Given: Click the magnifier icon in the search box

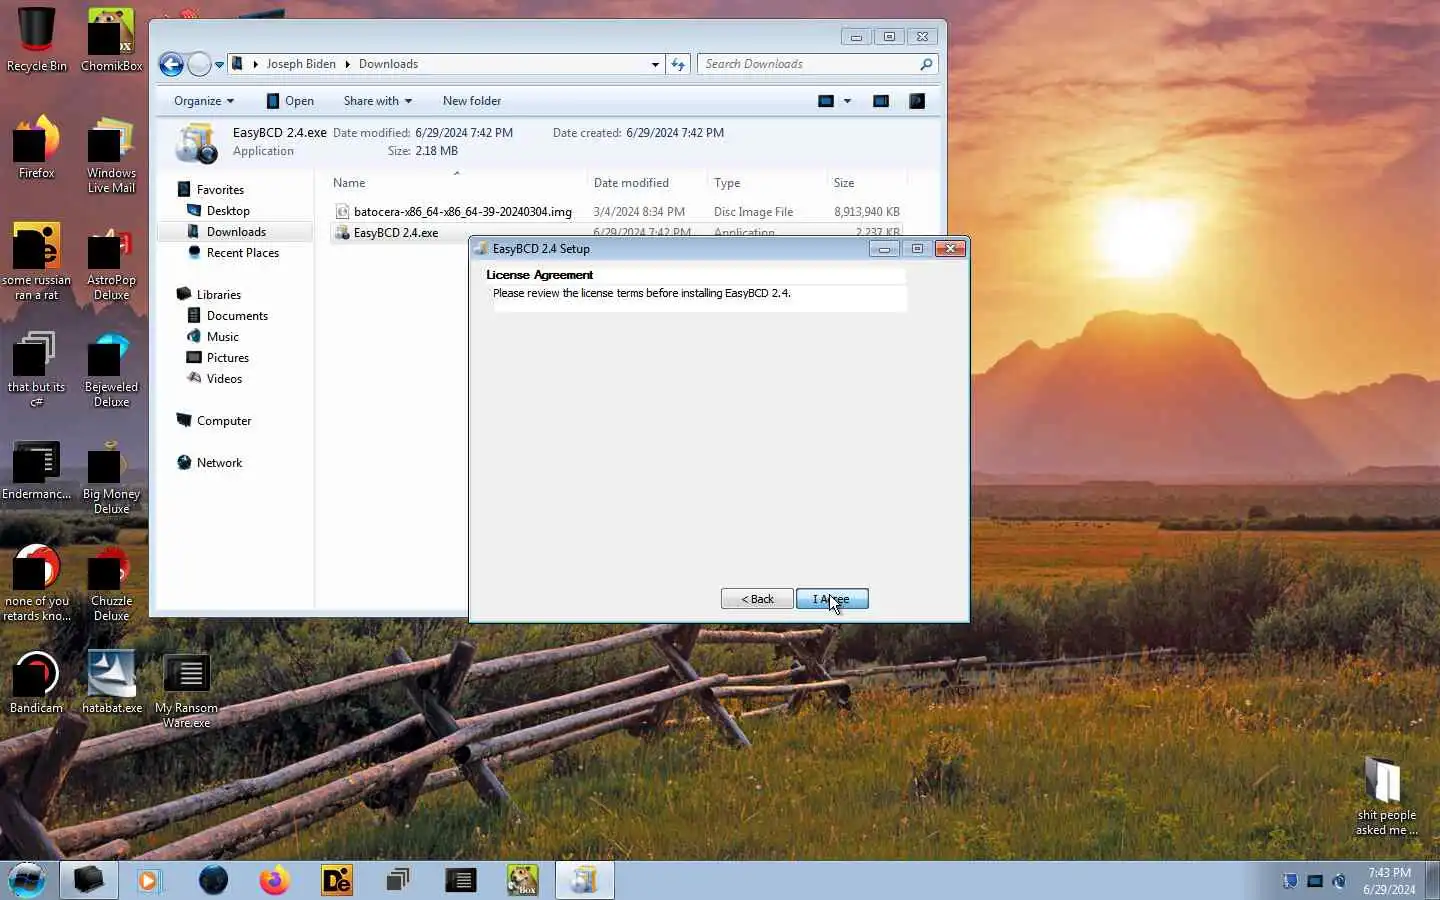Looking at the screenshot, I should pos(926,64).
